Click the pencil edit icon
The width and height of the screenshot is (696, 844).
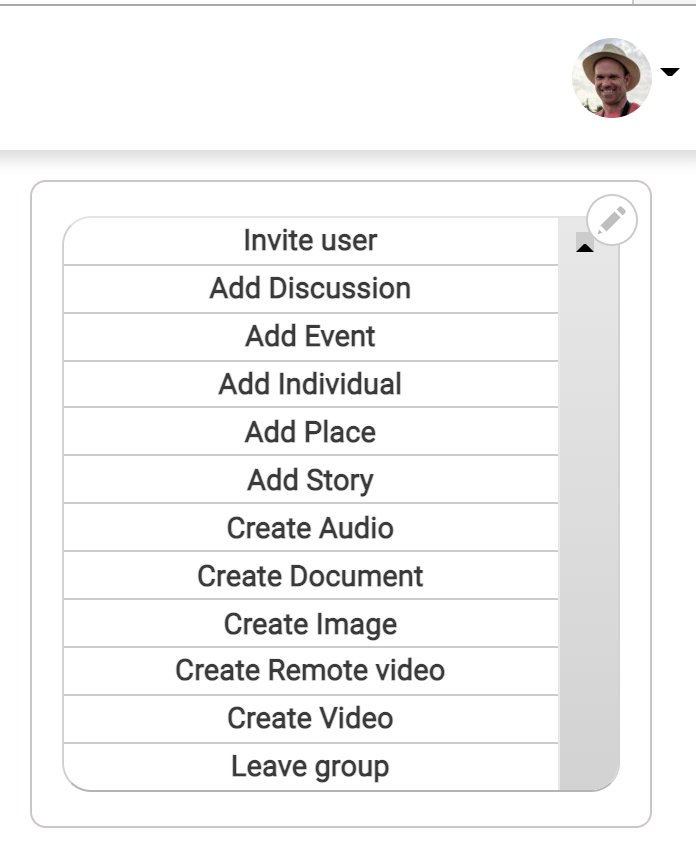point(612,220)
